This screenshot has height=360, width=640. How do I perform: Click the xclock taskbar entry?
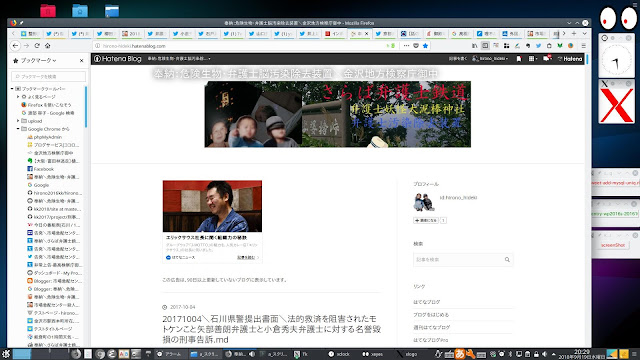[340, 354]
